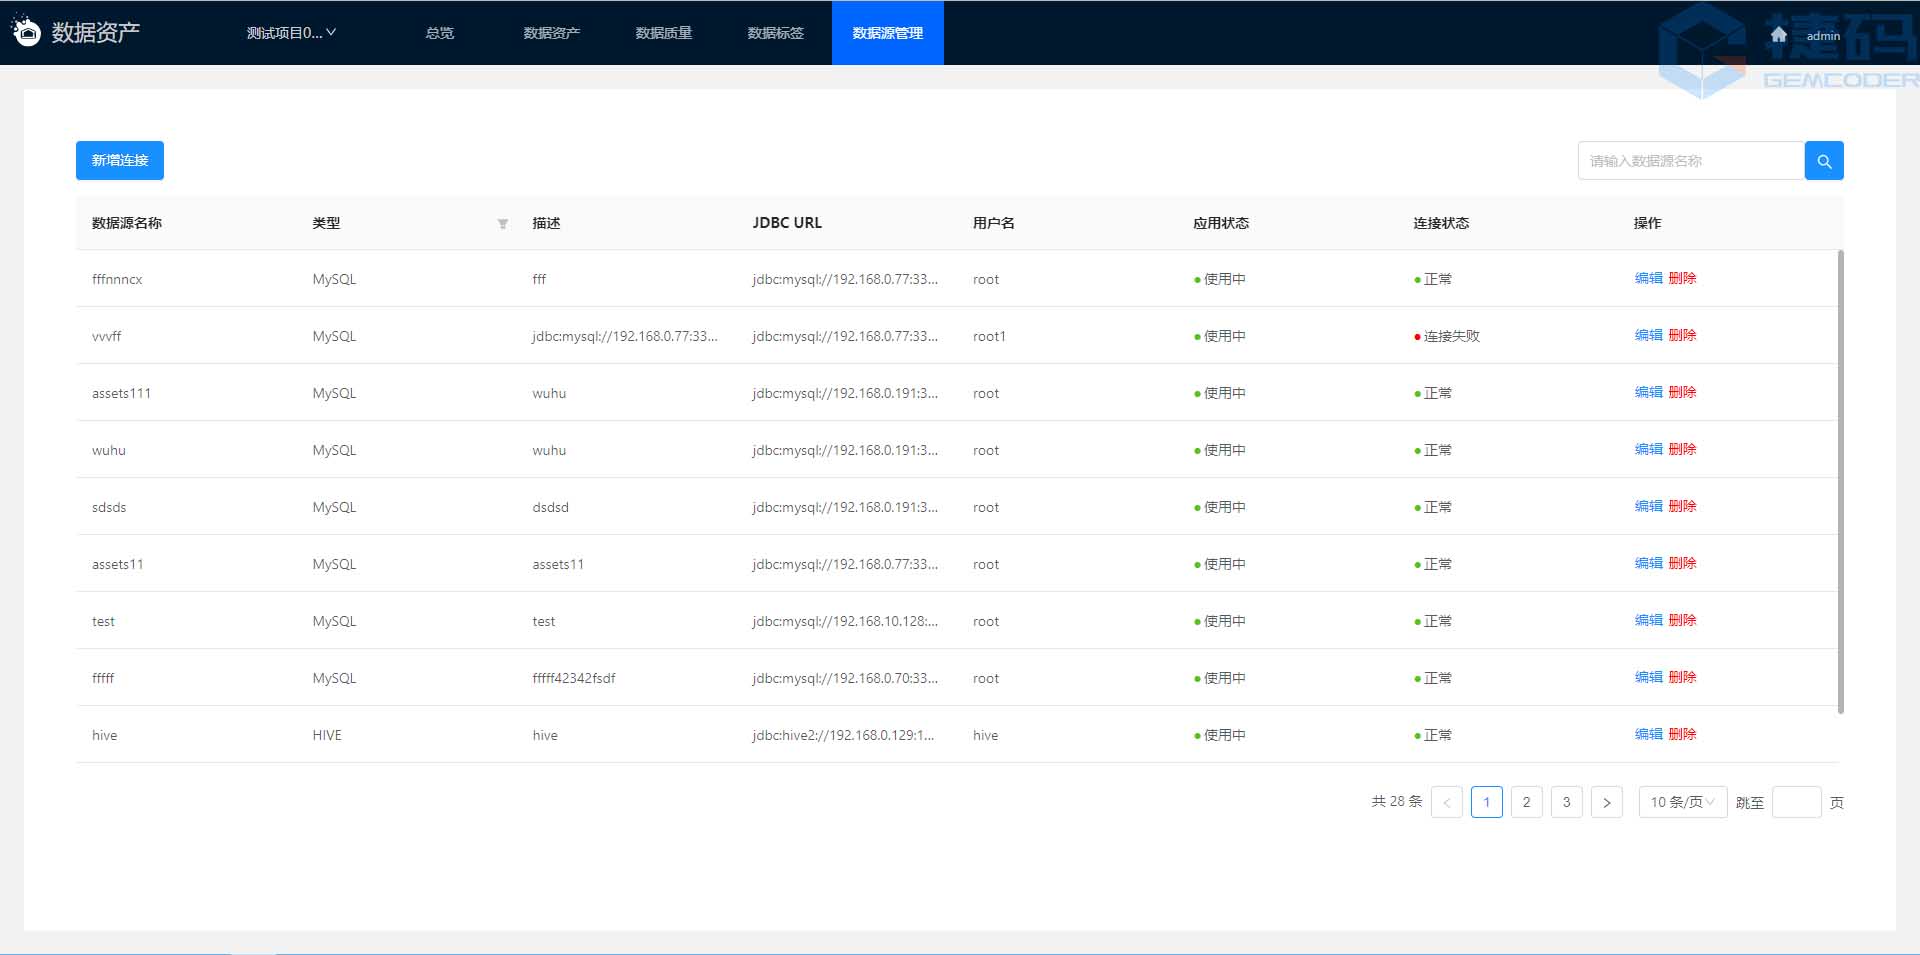Click the 共 28 条 total count
The height and width of the screenshot is (955, 1920).
click(x=1396, y=801)
